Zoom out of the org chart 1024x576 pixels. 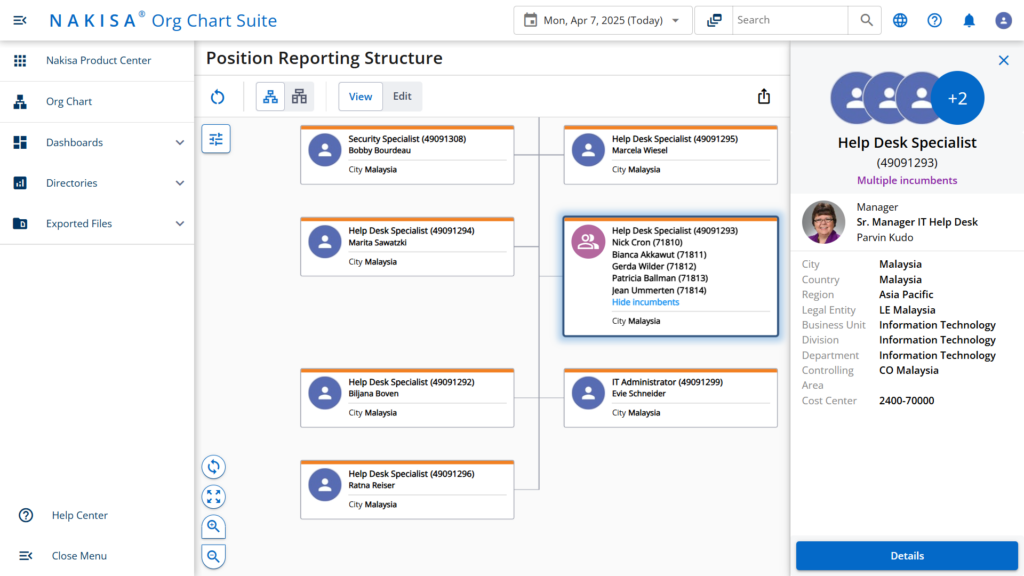point(213,556)
